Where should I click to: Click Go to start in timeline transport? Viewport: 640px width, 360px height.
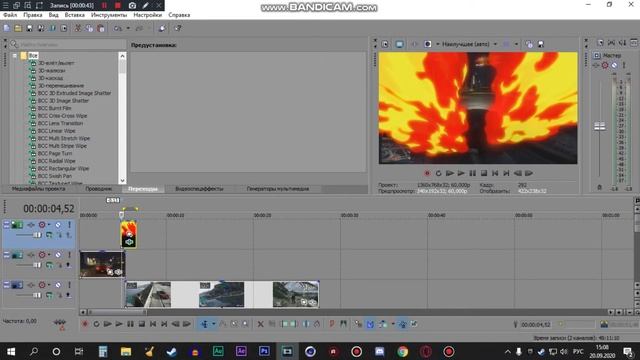153,324
